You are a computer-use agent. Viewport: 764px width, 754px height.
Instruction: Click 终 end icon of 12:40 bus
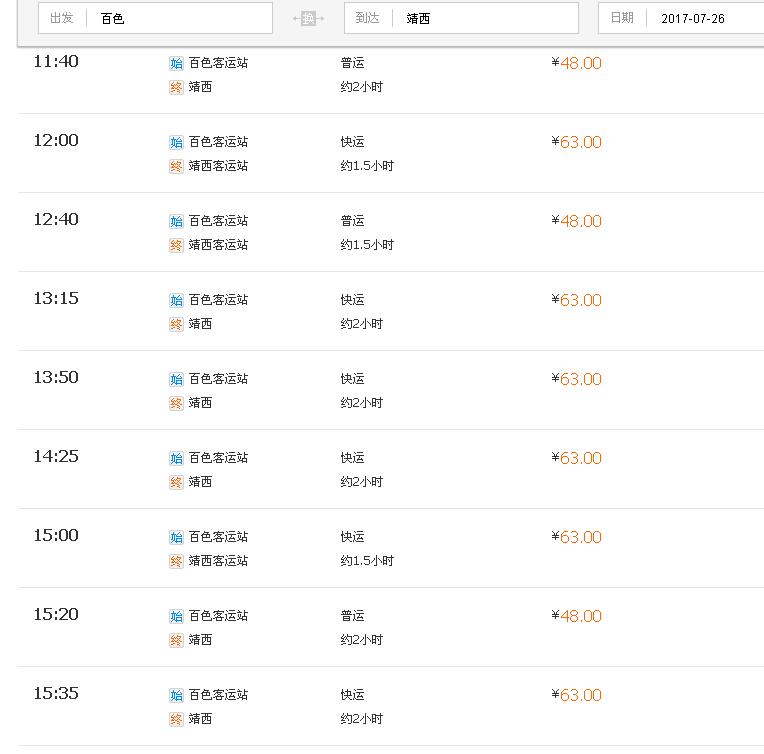tap(176, 245)
